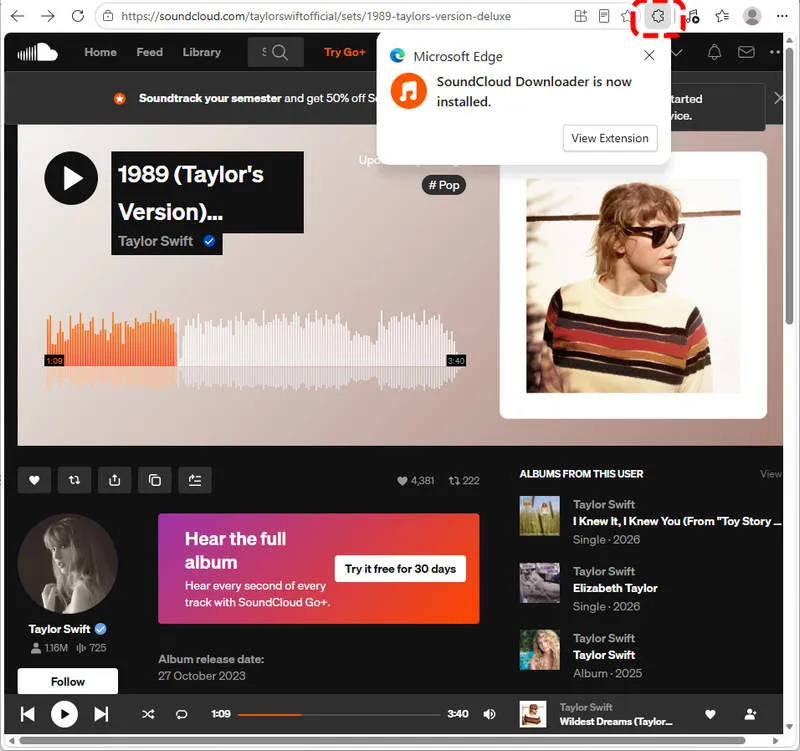Open the immersive reader icon in address bar

604,16
